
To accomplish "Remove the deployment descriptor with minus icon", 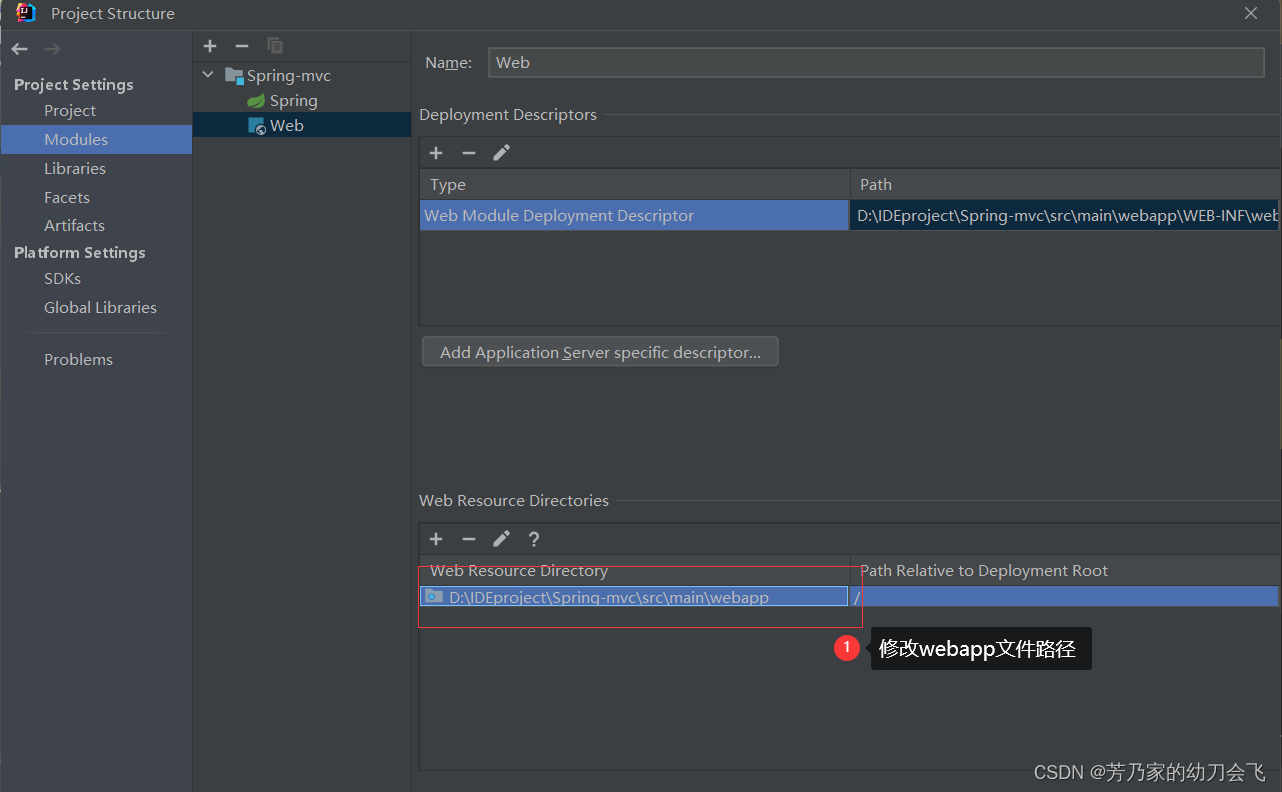I will [x=469, y=153].
